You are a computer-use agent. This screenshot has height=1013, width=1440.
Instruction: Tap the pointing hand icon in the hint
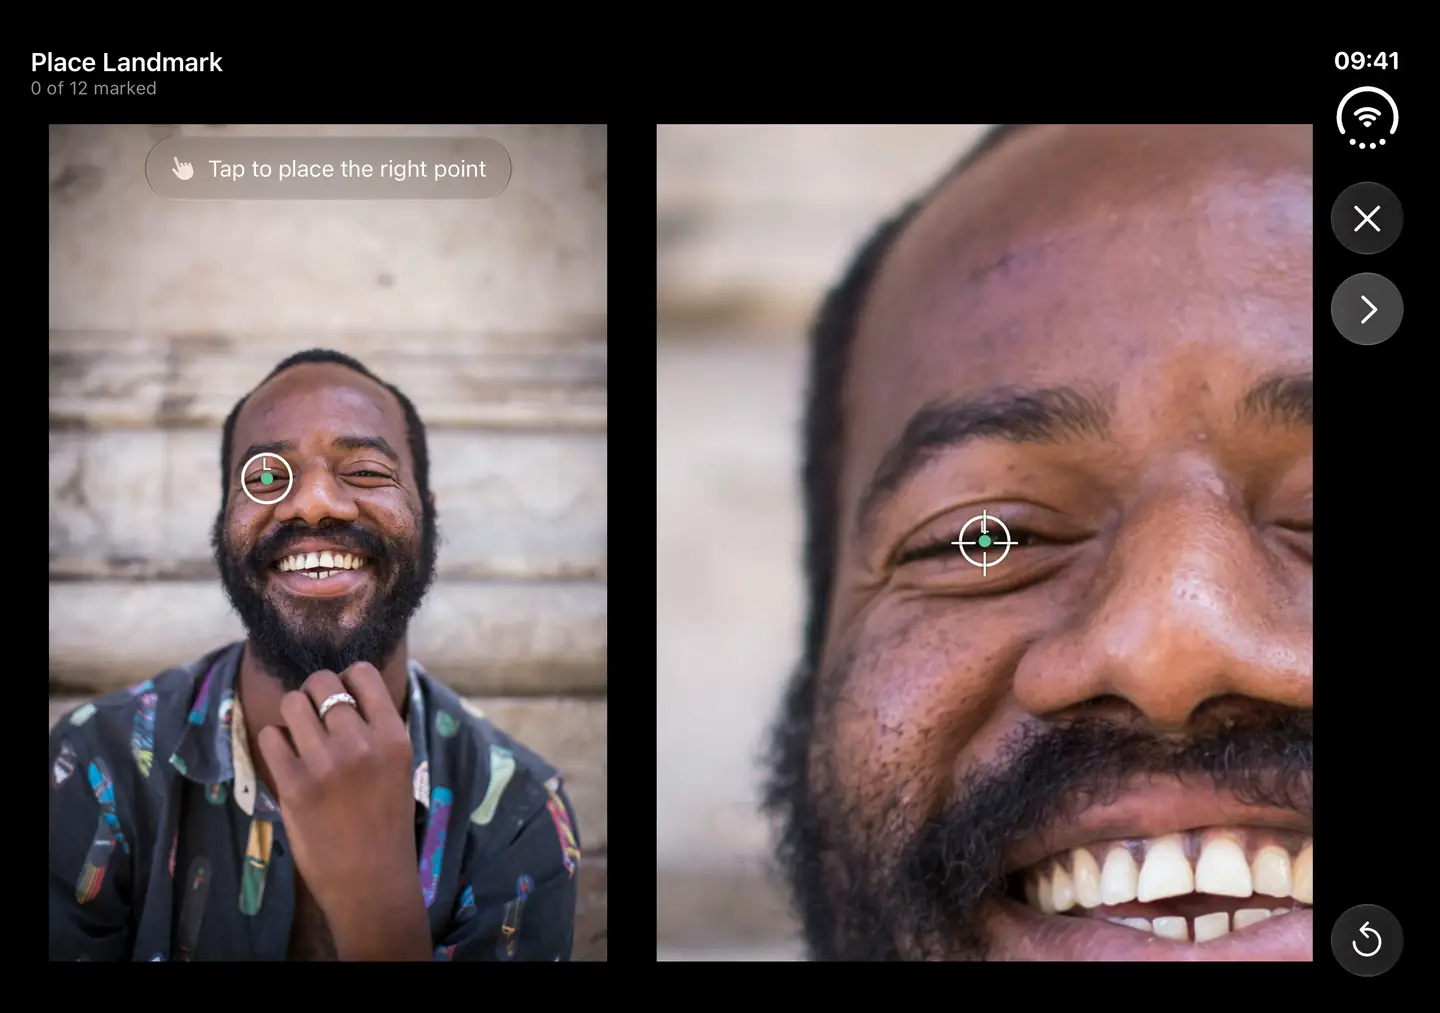182,169
